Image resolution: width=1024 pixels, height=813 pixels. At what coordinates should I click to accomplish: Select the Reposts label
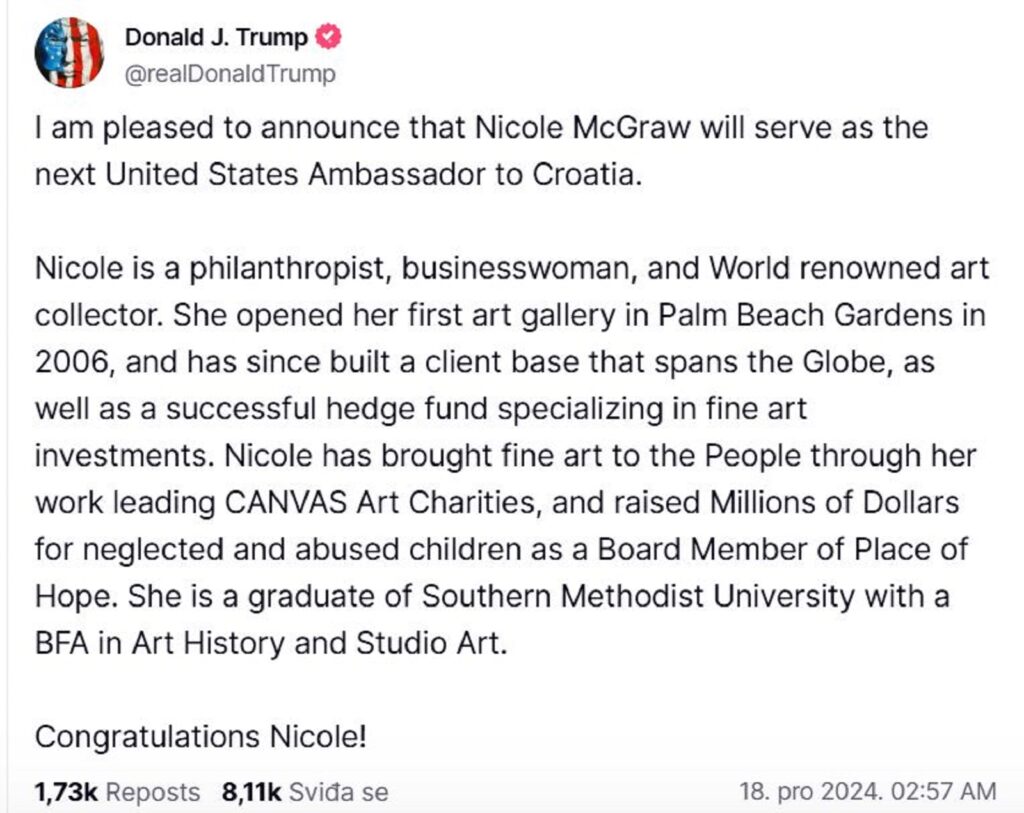click(153, 792)
